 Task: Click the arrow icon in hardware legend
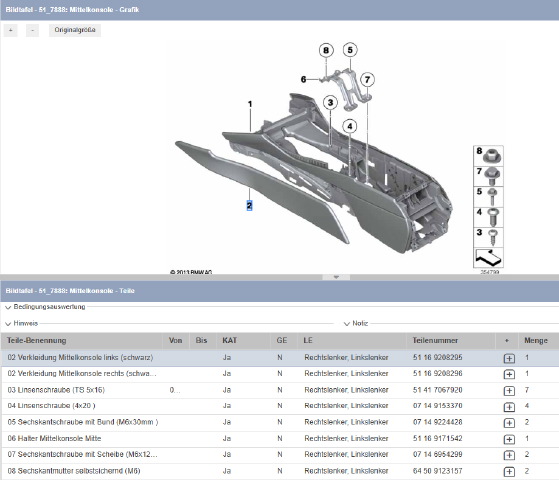tap(488, 257)
